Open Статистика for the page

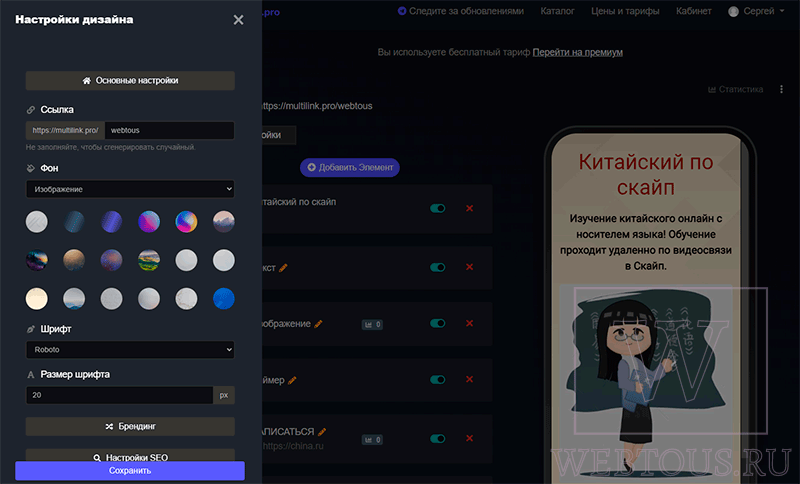pyautogui.click(x=735, y=89)
